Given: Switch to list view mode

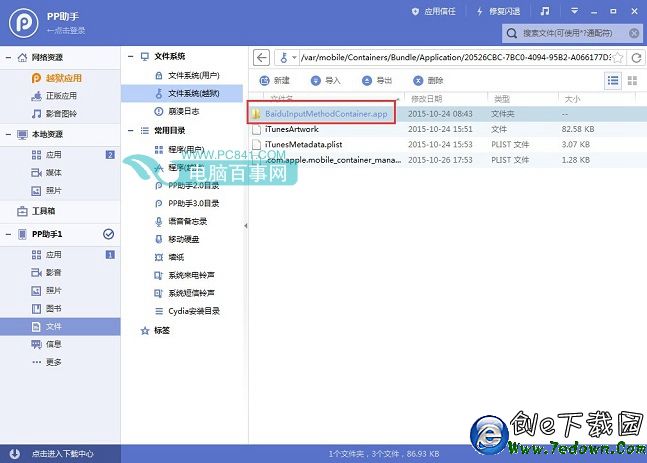Looking at the screenshot, I should coord(613,80).
